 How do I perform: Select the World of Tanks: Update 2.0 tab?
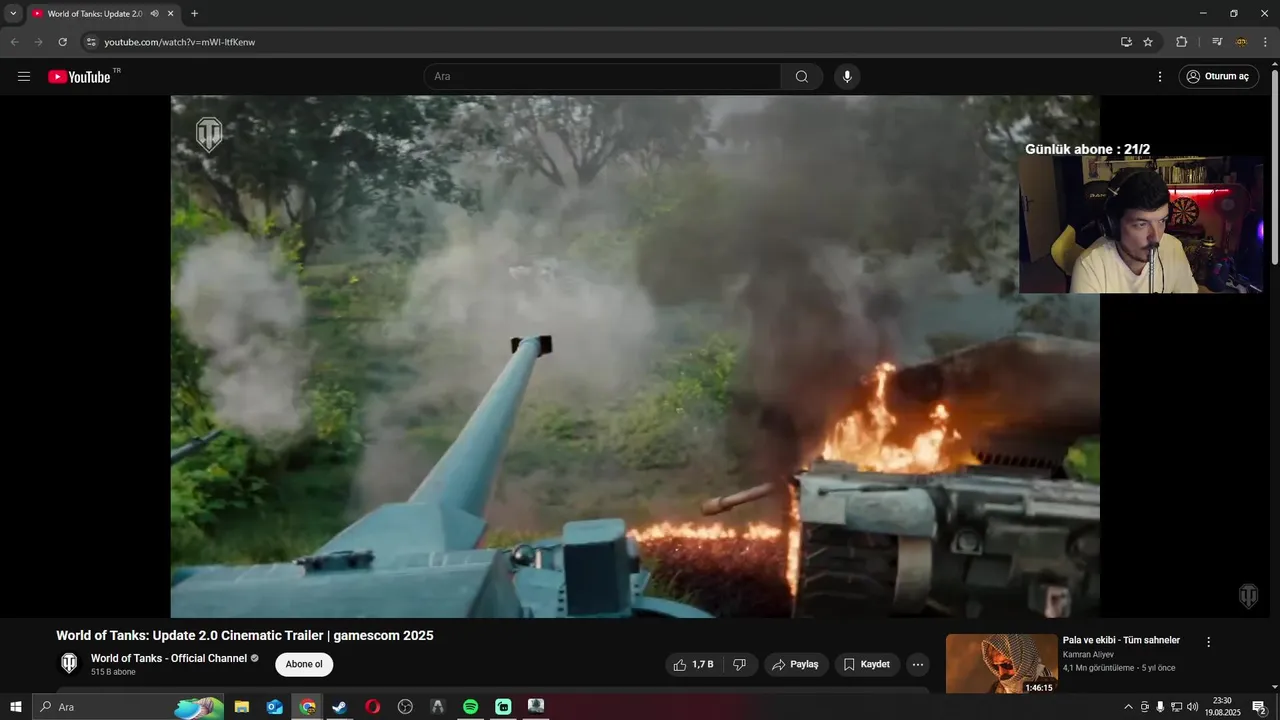[95, 14]
